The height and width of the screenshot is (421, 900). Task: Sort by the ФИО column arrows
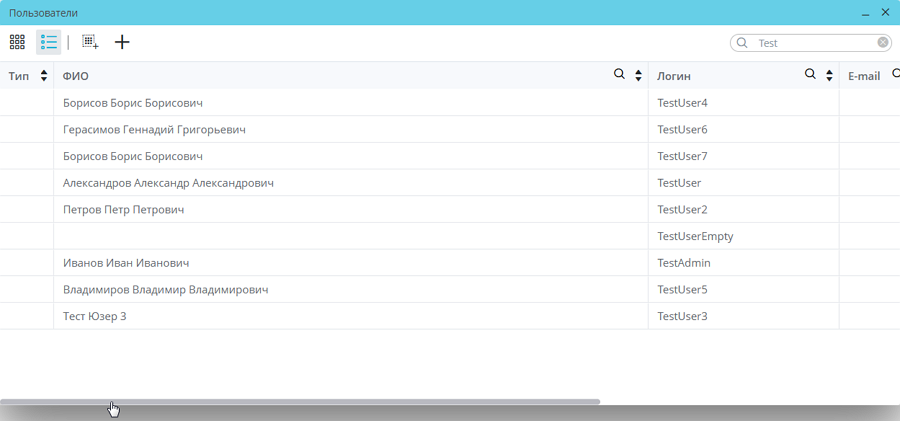click(x=638, y=76)
